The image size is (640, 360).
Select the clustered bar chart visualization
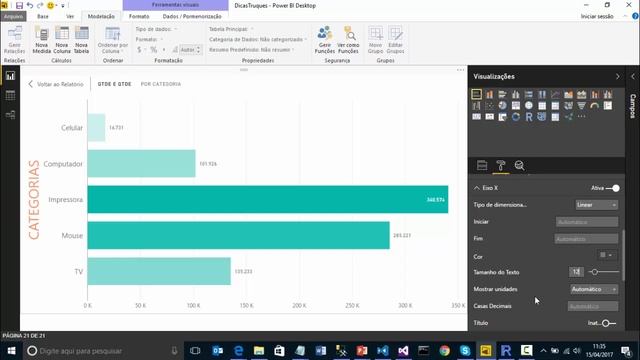pos(502,94)
